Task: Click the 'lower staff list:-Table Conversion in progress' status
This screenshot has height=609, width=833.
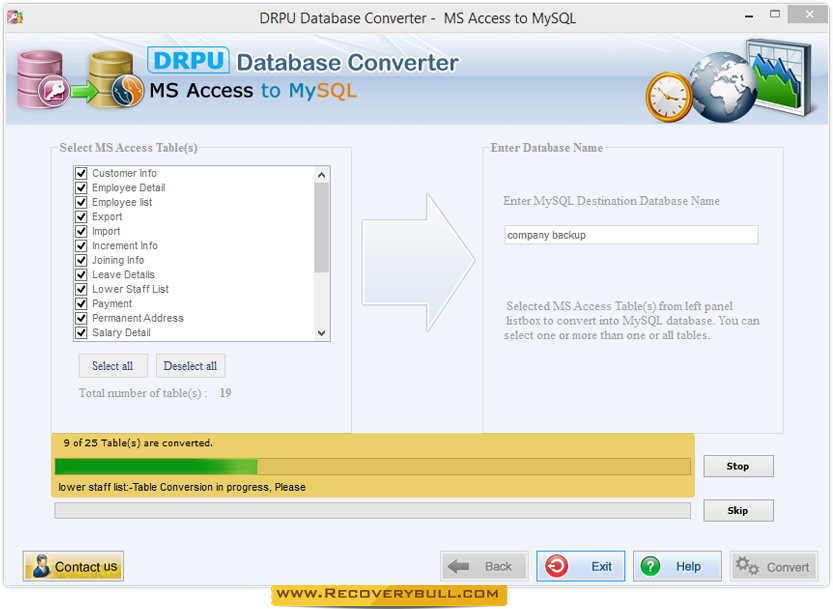Action: (182, 487)
